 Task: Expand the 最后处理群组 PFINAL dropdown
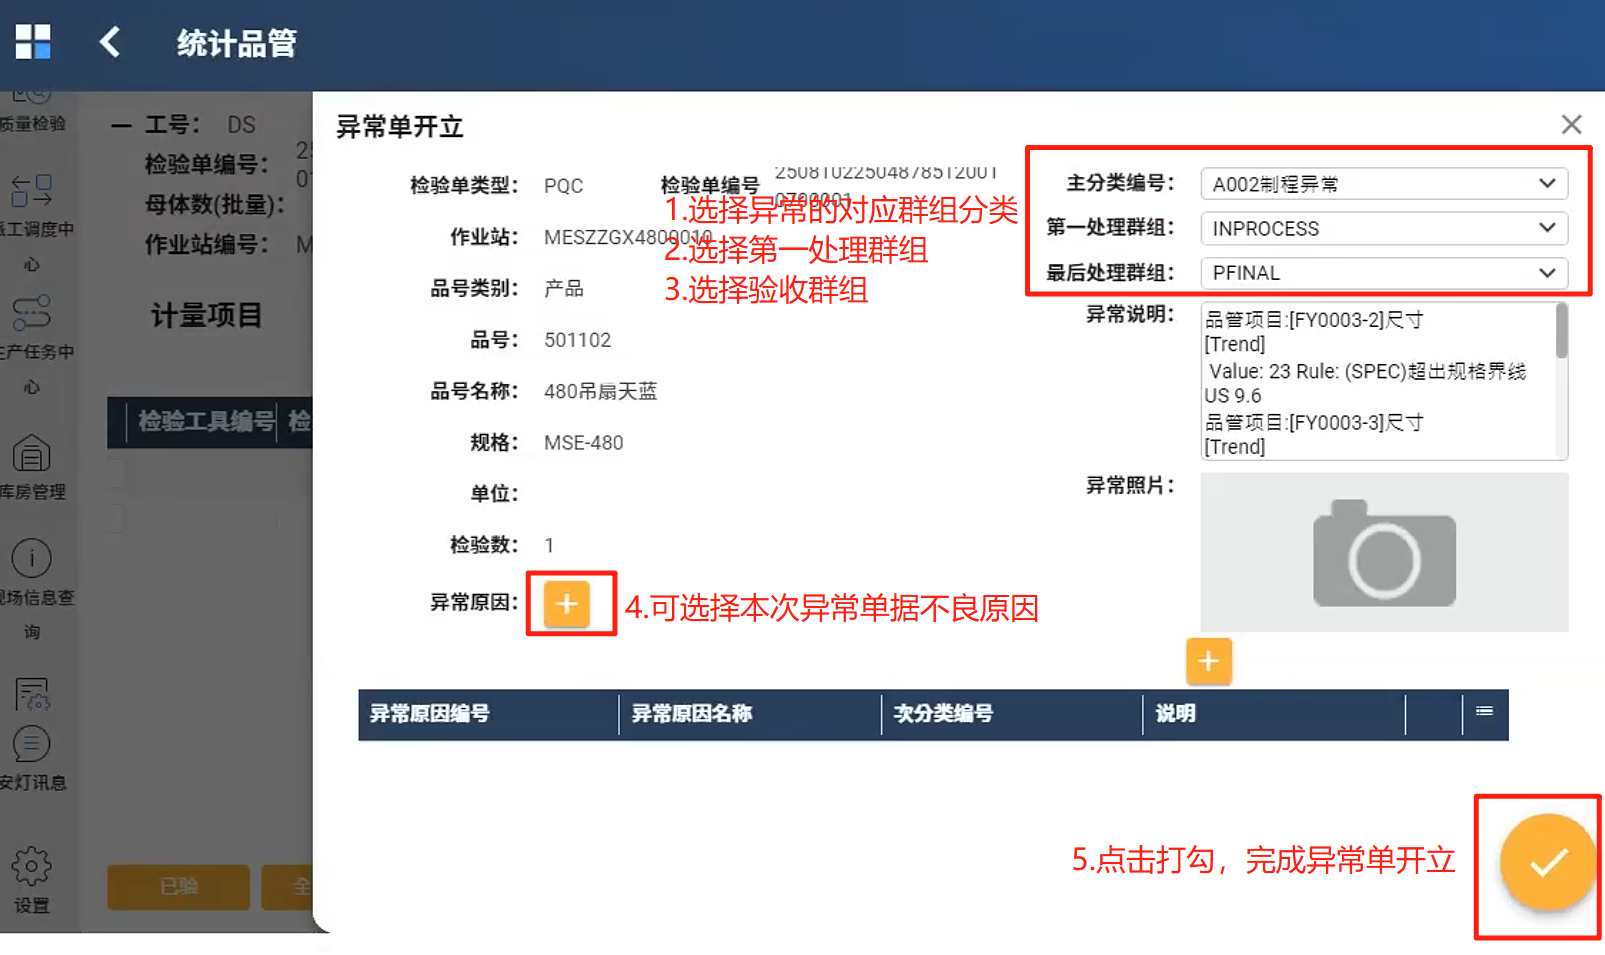[x=1383, y=273]
